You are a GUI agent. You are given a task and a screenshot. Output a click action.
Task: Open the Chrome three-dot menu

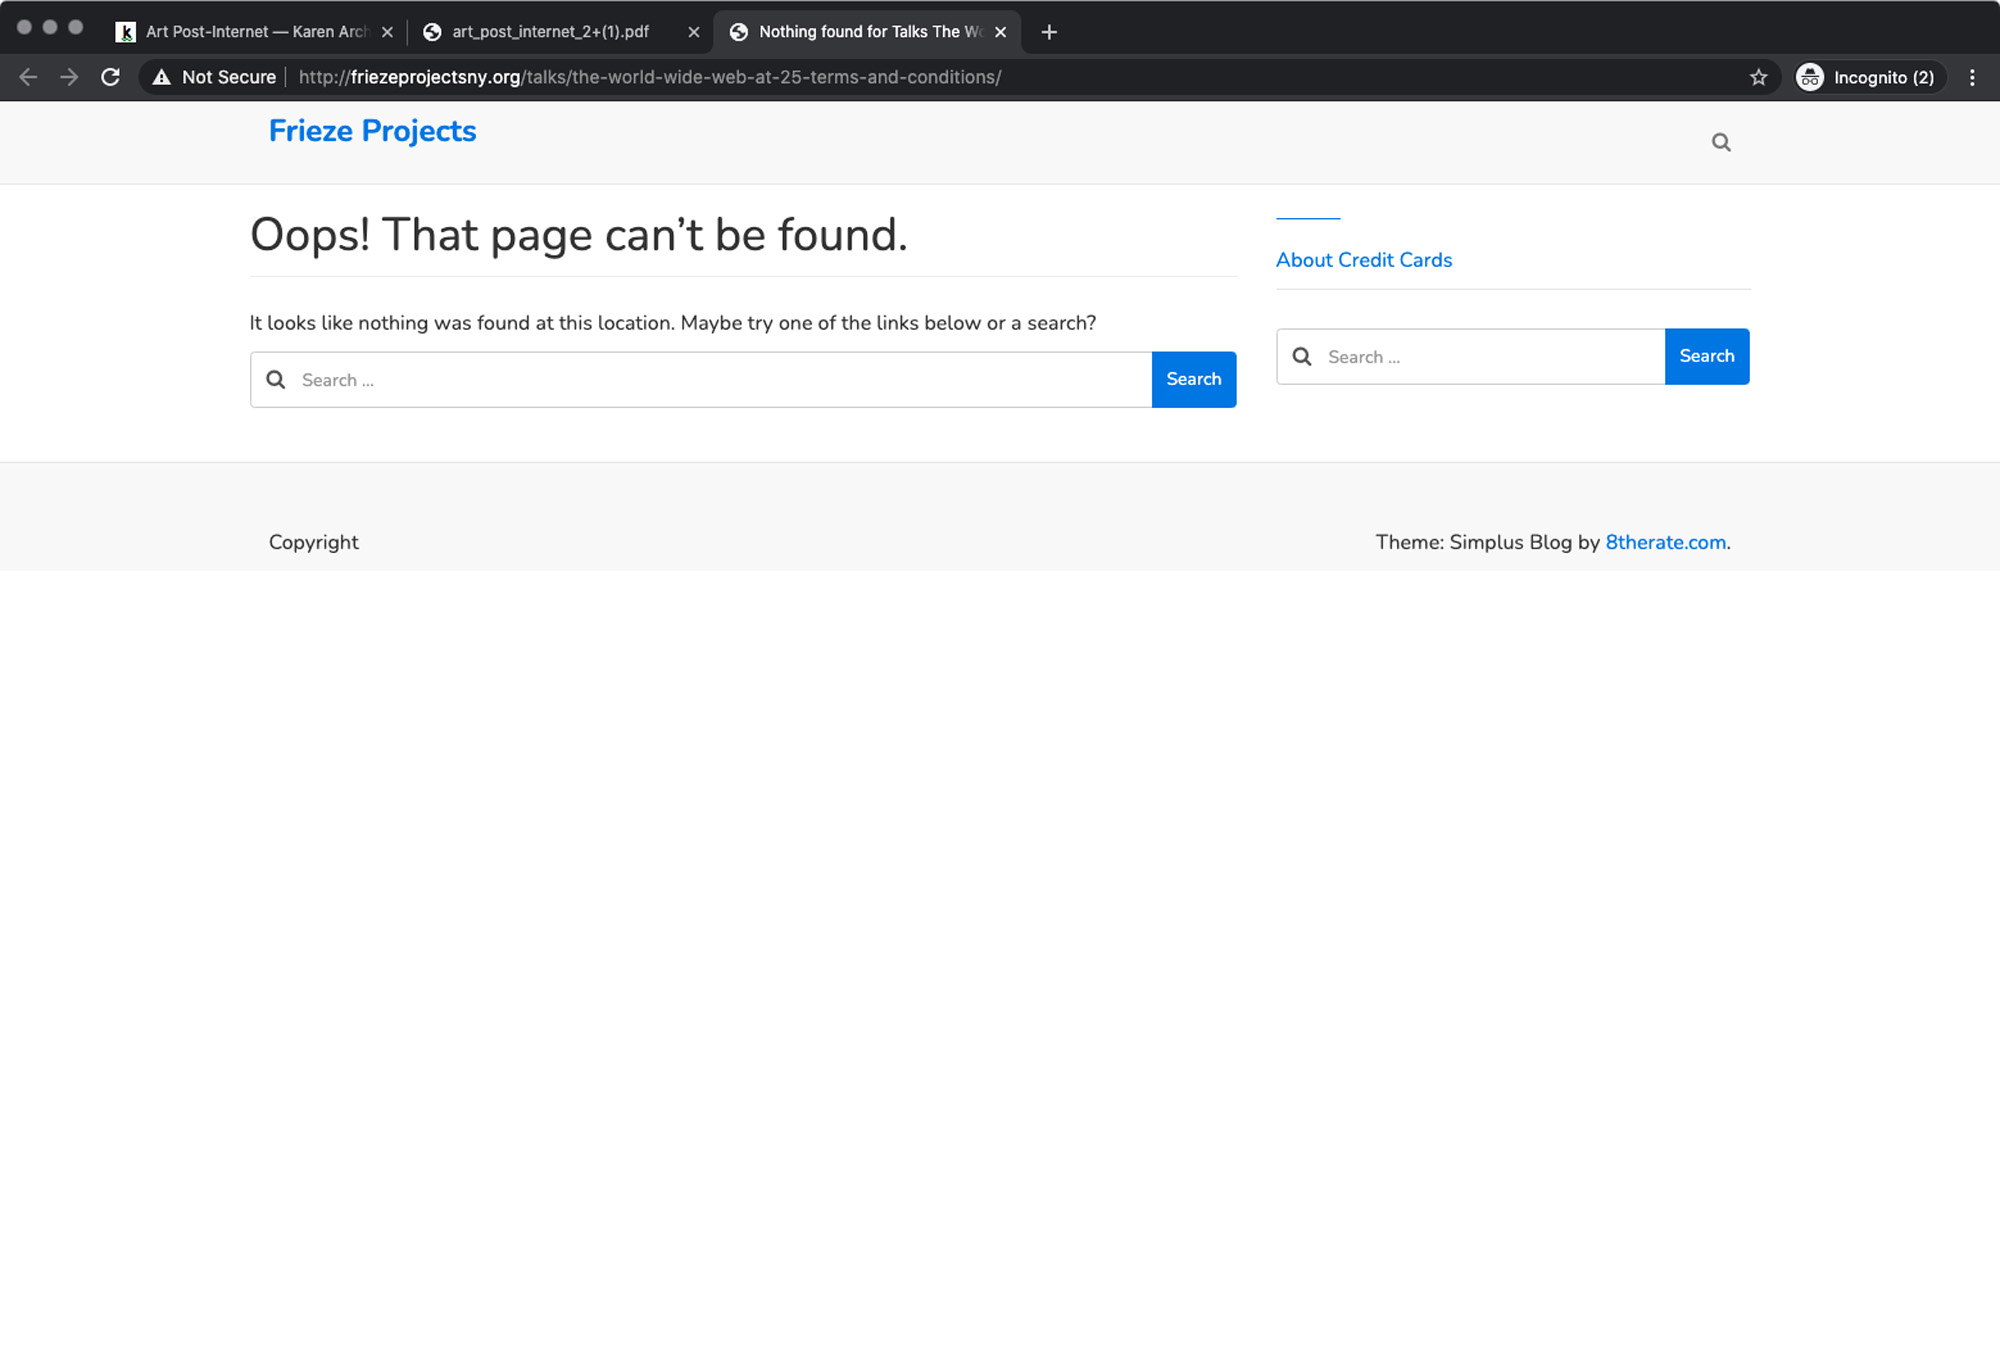click(x=1972, y=77)
